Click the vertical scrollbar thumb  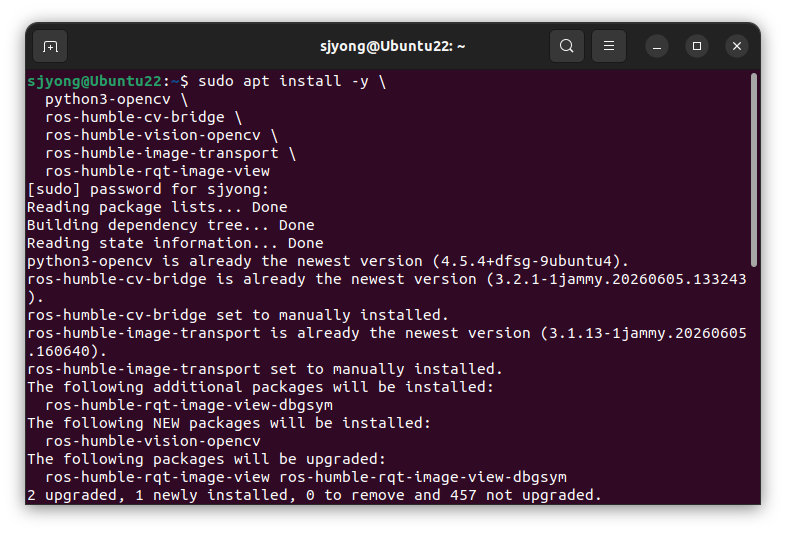[753, 169]
